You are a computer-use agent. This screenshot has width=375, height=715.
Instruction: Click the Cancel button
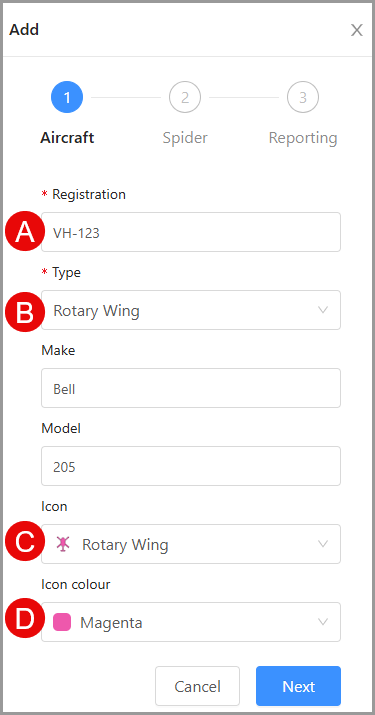(x=198, y=686)
